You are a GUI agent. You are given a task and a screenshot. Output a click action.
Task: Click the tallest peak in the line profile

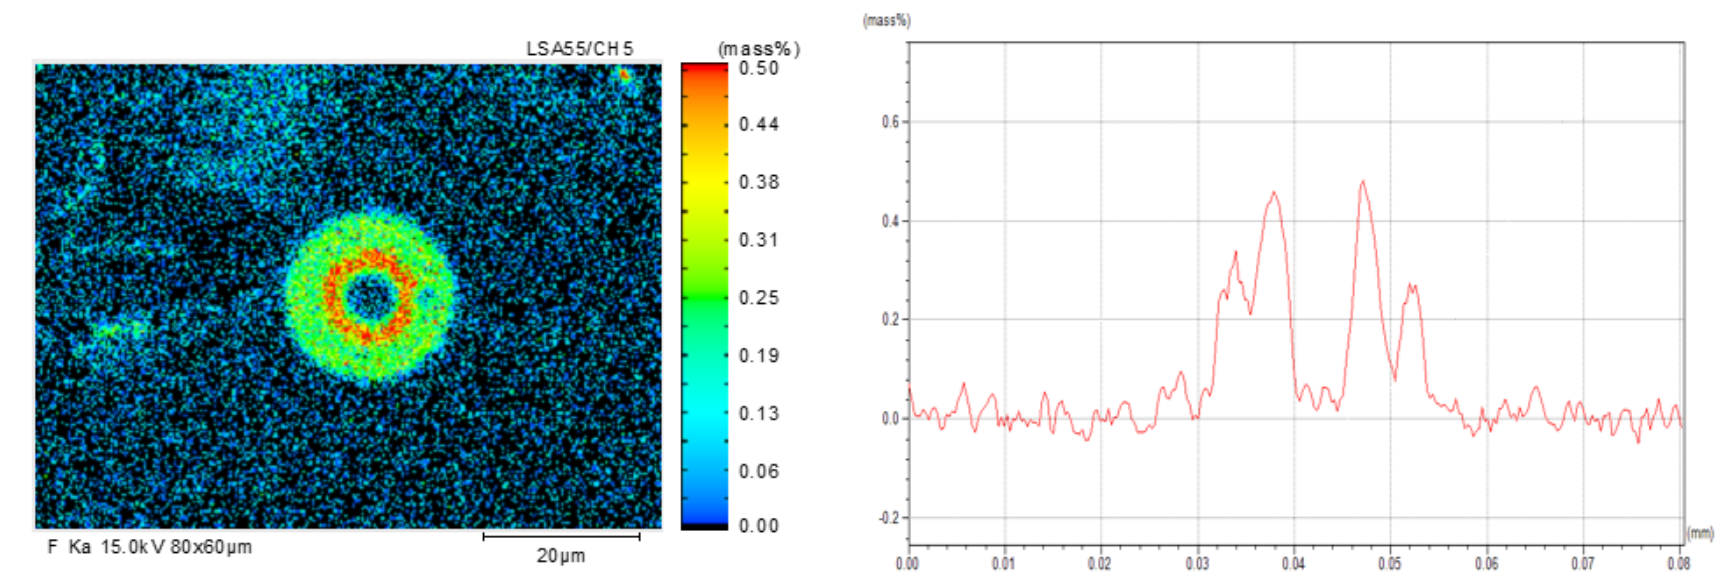click(x=1363, y=183)
